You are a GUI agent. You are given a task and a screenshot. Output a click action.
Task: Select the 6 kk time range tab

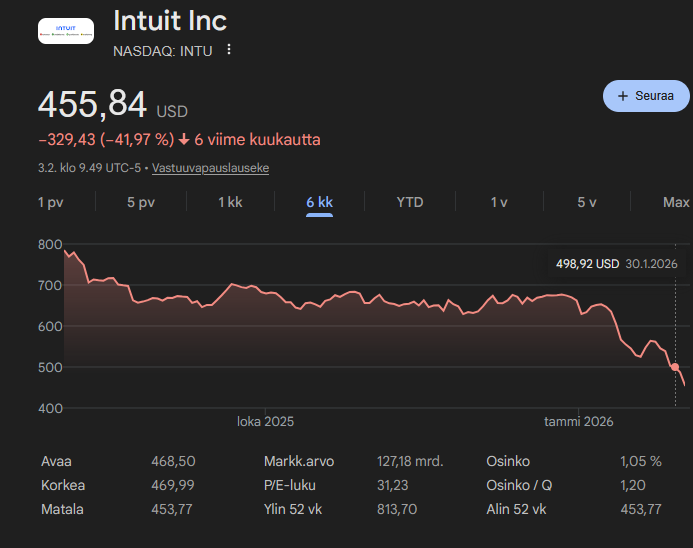click(320, 202)
